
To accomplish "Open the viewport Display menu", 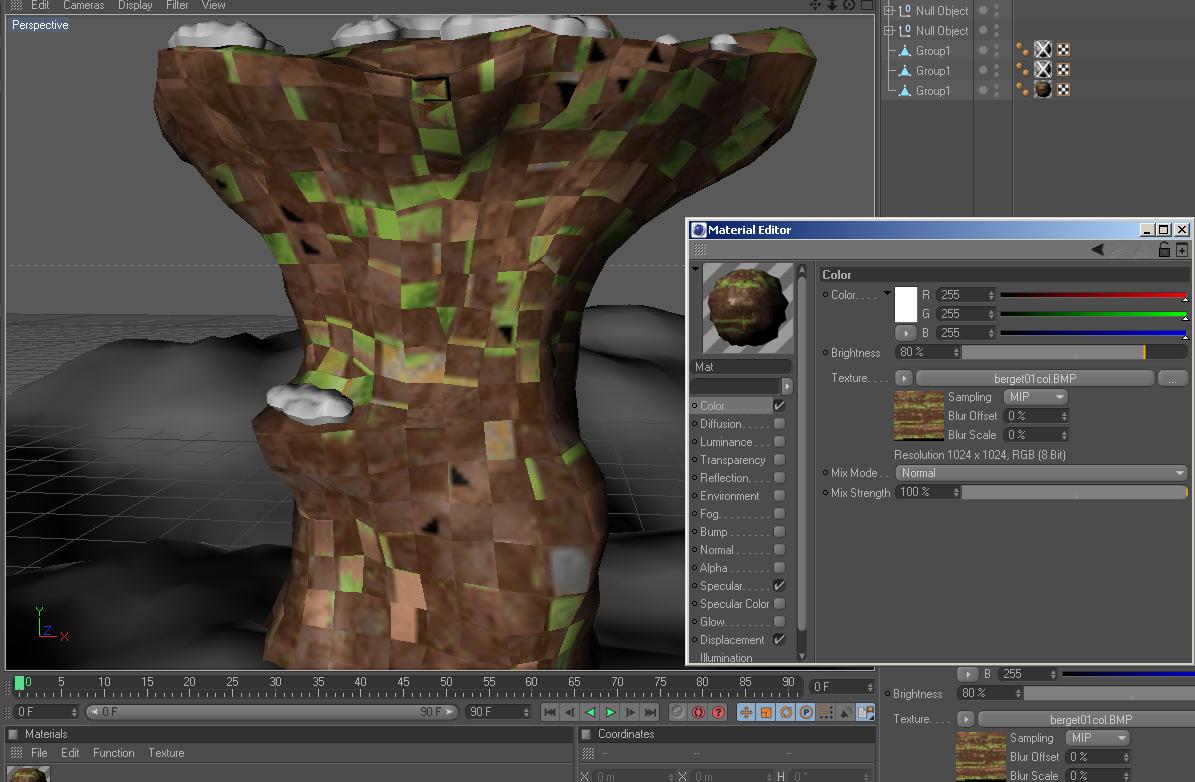I will tap(135, 5).
